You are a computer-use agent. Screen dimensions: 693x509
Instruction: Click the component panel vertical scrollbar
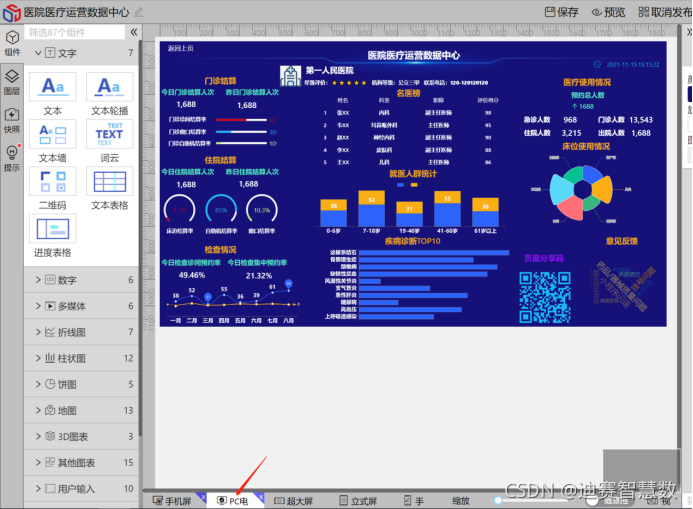coord(141,239)
